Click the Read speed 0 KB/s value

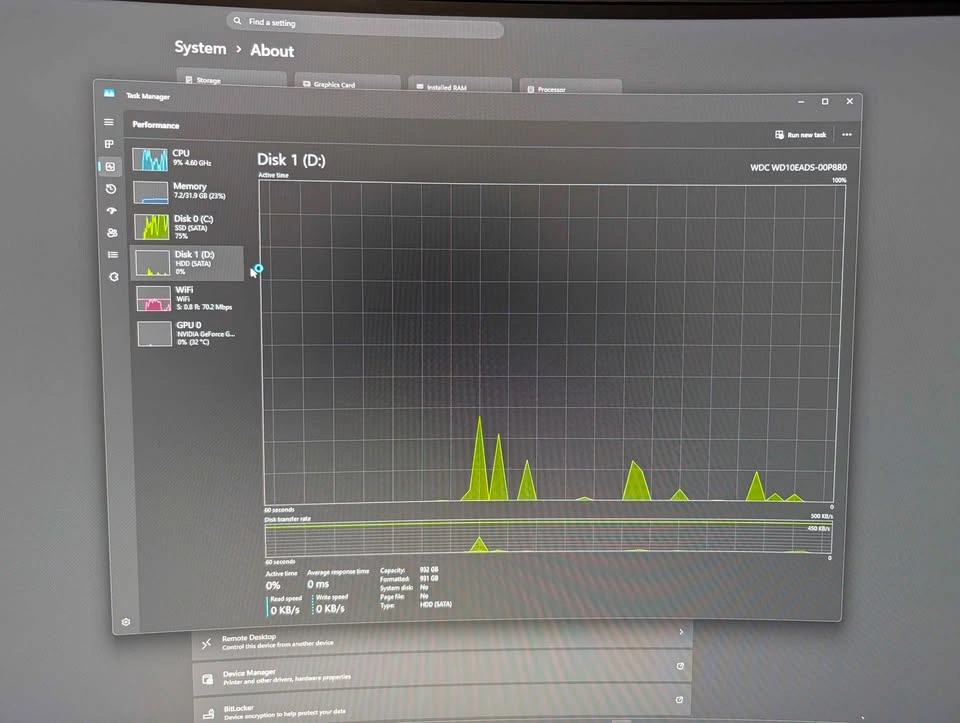(285, 610)
